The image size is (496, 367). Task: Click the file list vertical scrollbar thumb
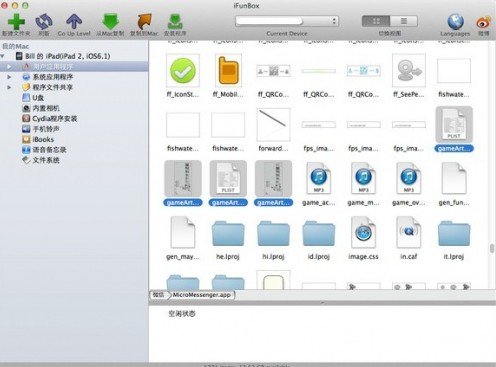pos(492,249)
